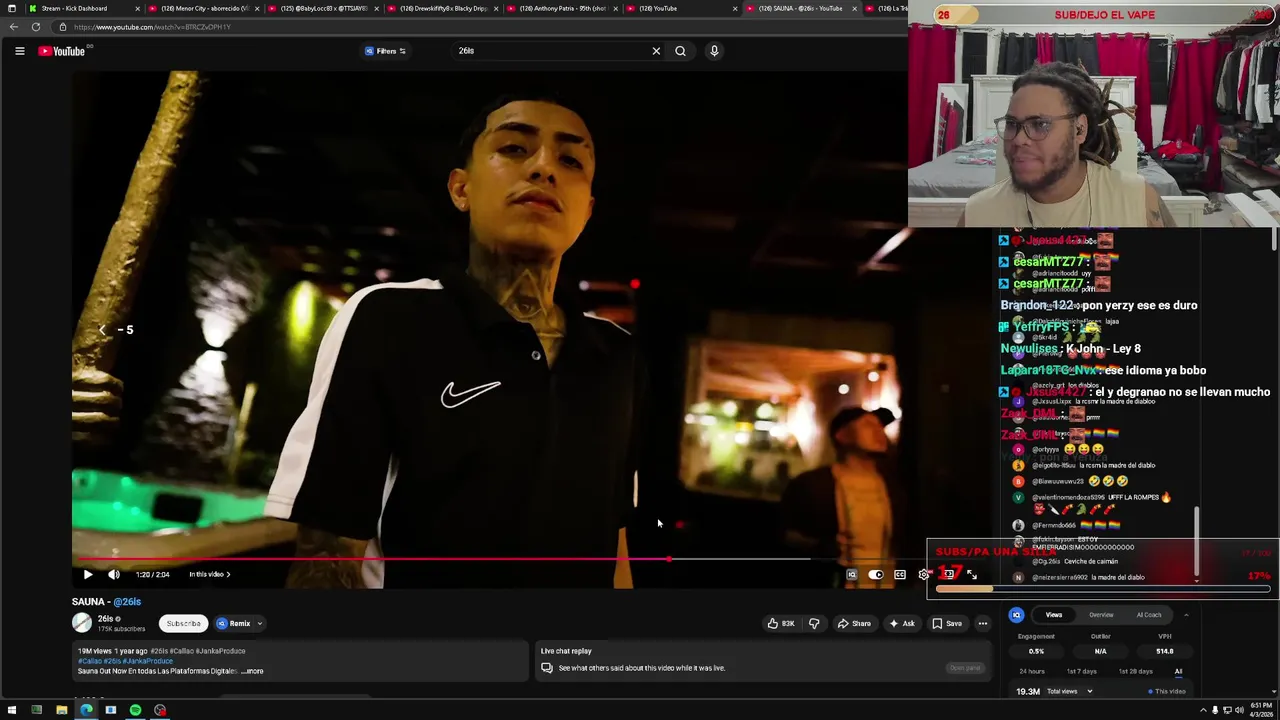This screenshot has width=1280, height=720.
Task: Dislike the video
Action: [814, 623]
